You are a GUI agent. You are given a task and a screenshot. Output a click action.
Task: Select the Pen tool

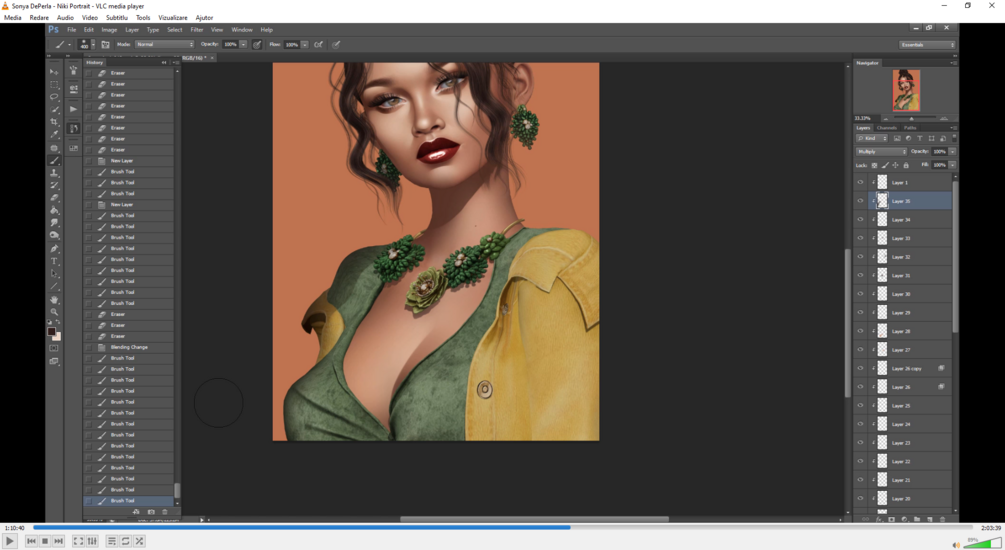click(x=54, y=249)
